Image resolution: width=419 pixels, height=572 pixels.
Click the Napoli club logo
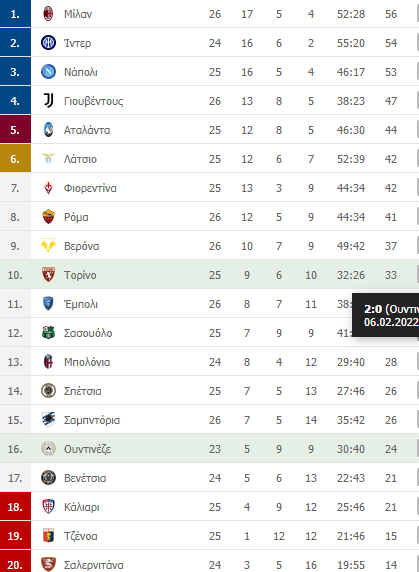click(x=48, y=72)
